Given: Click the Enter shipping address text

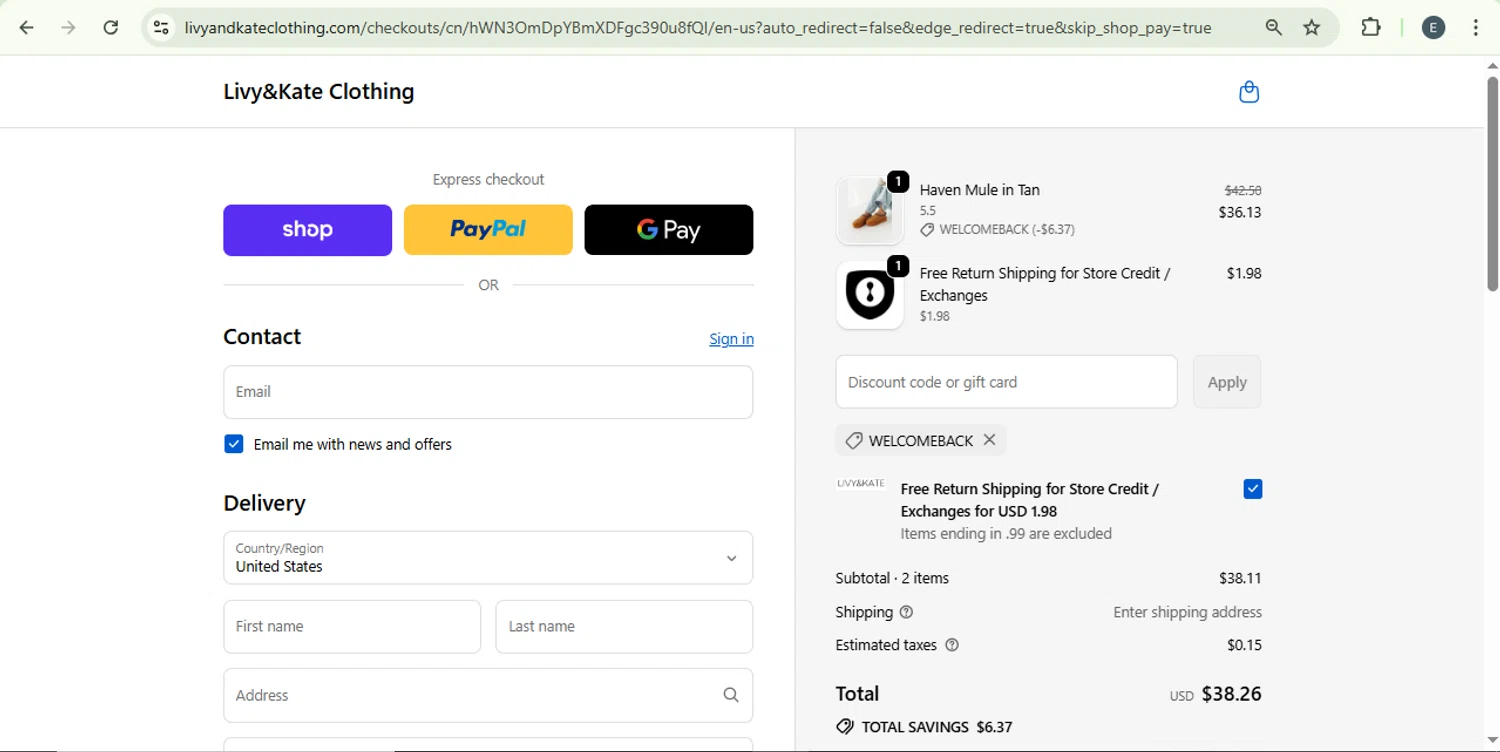Looking at the screenshot, I should [x=1188, y=612].
